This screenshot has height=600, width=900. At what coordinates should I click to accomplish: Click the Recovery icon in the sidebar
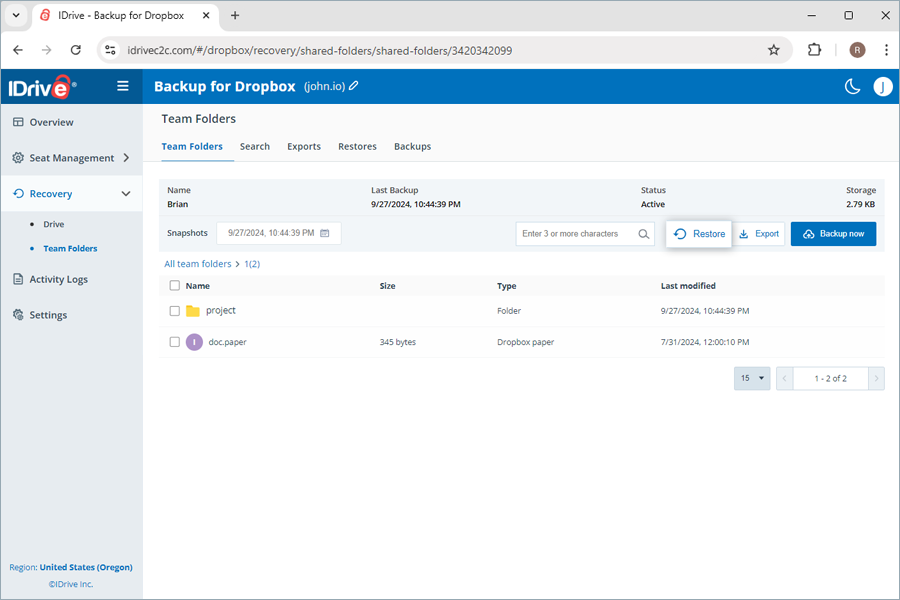point(17,193)
